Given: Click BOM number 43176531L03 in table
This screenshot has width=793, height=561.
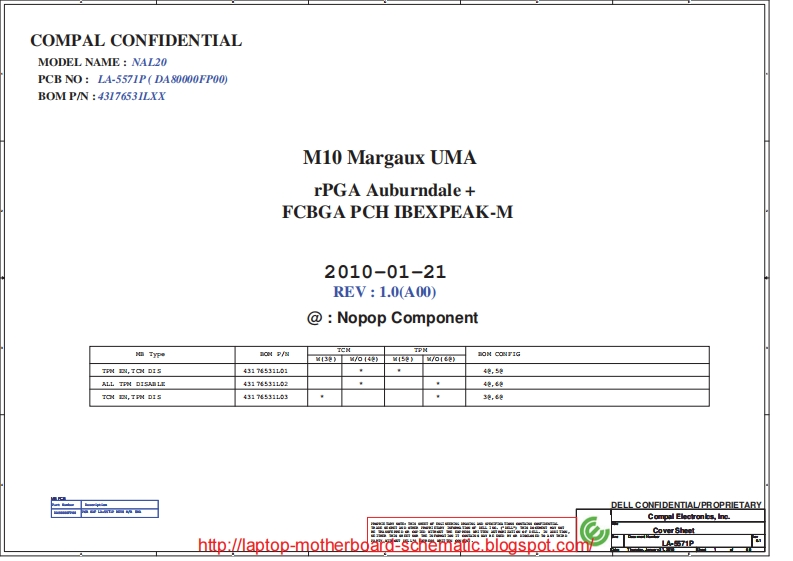Looking at the screenshot, I should click(265, 397).
